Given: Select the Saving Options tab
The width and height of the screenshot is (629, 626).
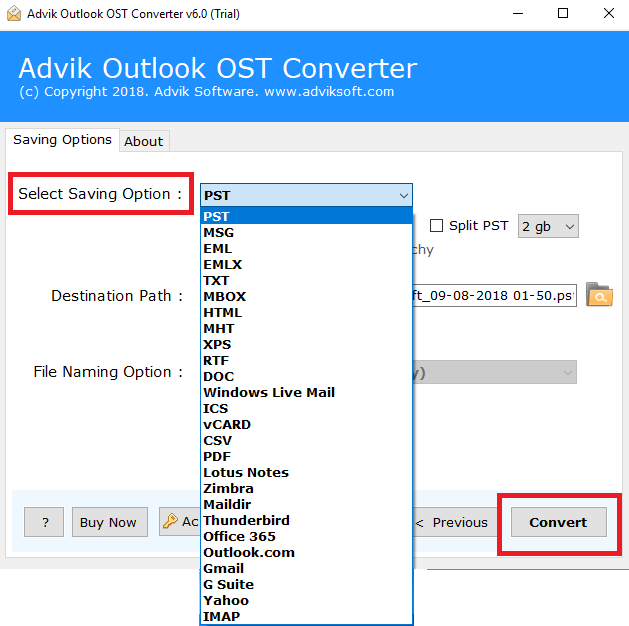Looking at the screenshot, I should click(x=62, y=140).
